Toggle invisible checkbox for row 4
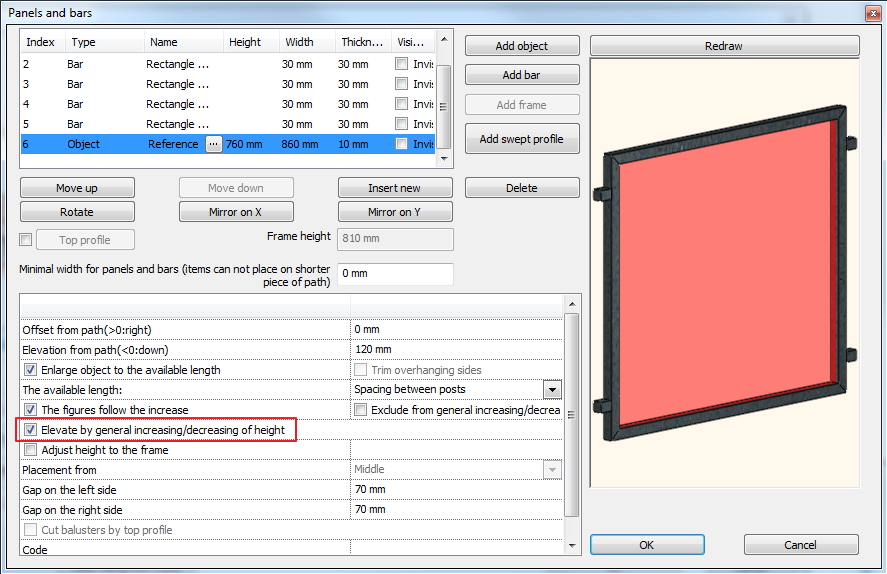The width and height of the screenshot is (887, 574). [402, 104]
